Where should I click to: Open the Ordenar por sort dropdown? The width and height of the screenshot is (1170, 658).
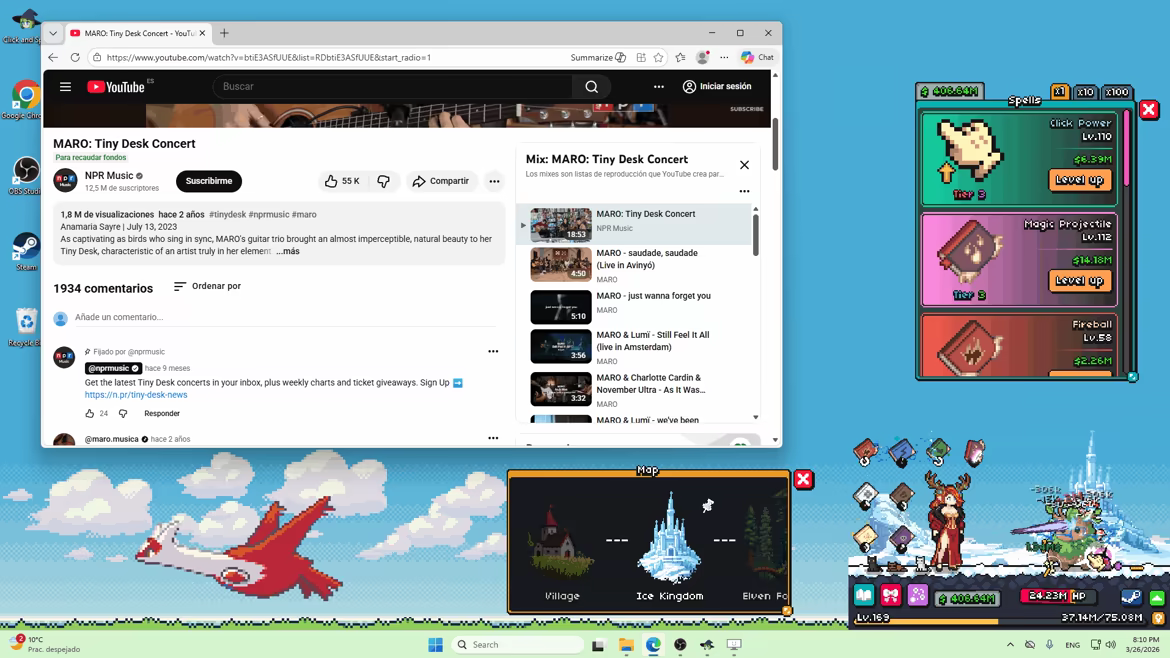coord(207,286)
